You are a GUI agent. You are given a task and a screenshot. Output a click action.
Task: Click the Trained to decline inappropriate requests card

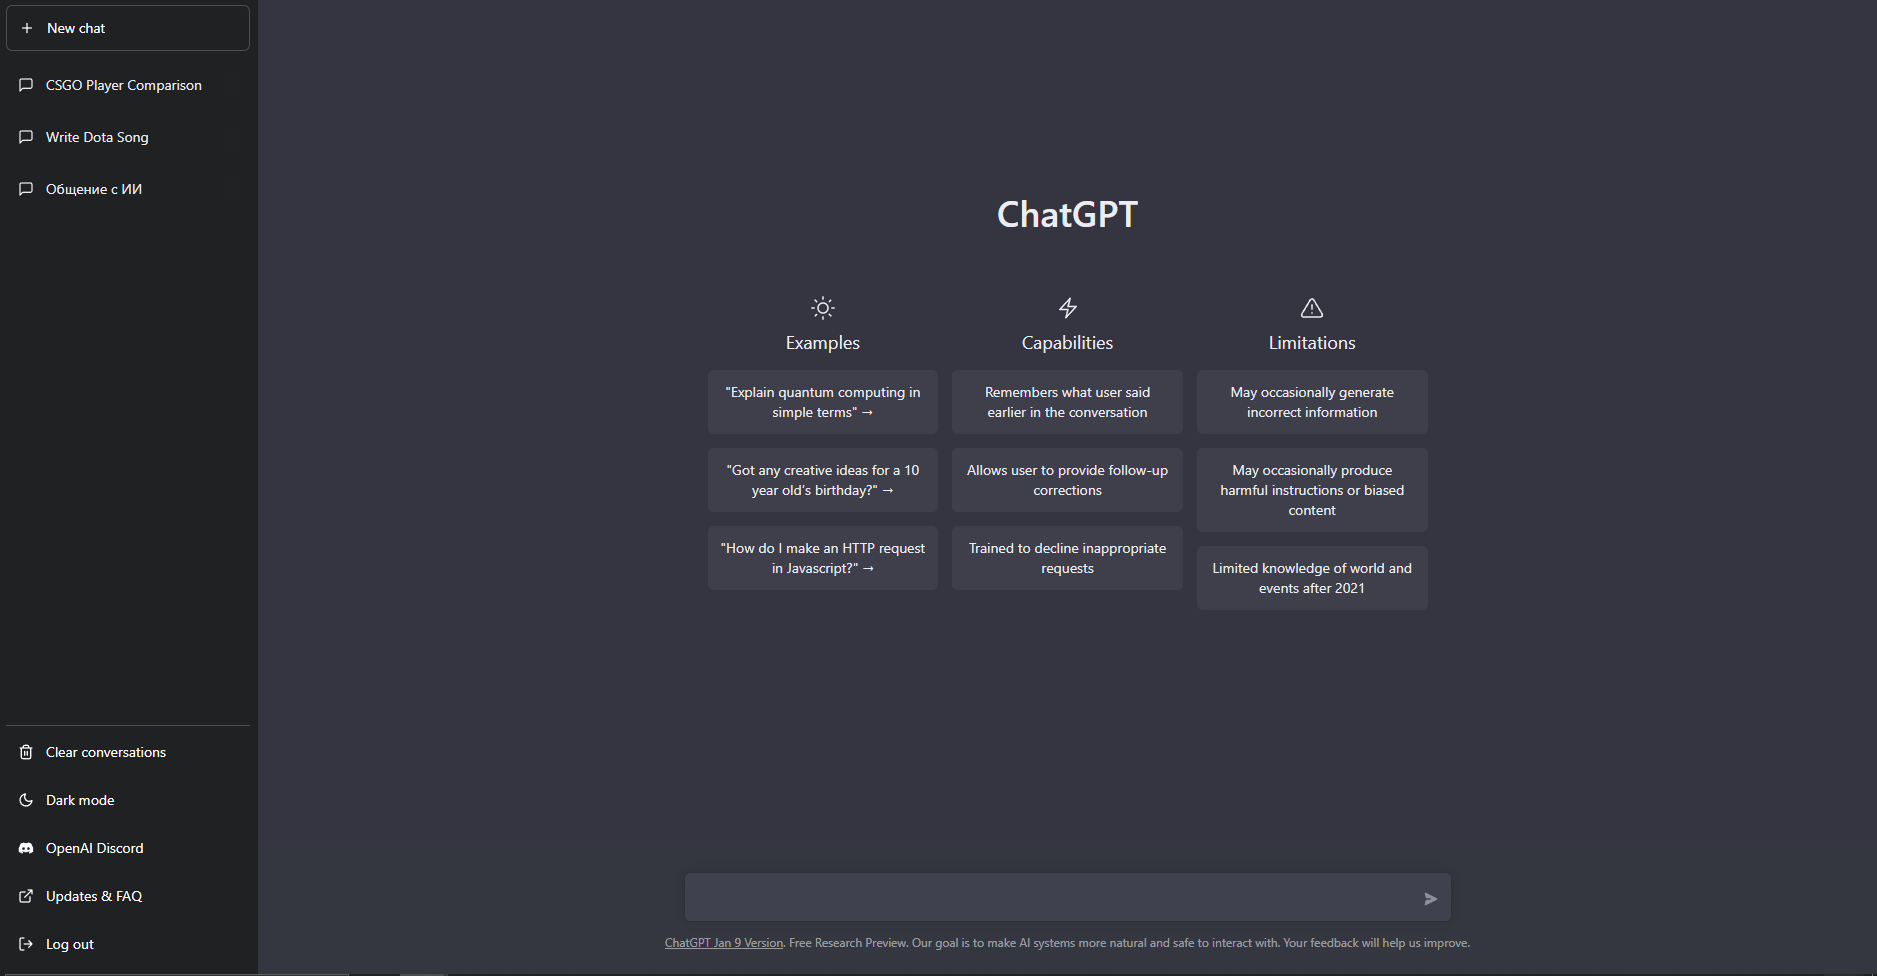(1068, 558)
